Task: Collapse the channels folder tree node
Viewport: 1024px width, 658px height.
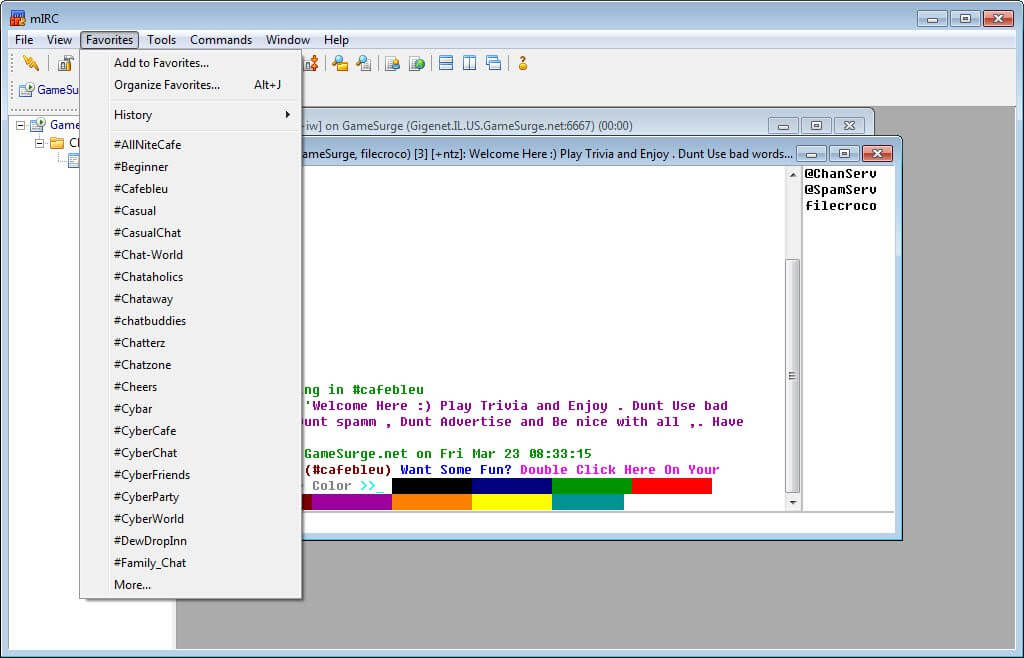Action: pos(40,143)
